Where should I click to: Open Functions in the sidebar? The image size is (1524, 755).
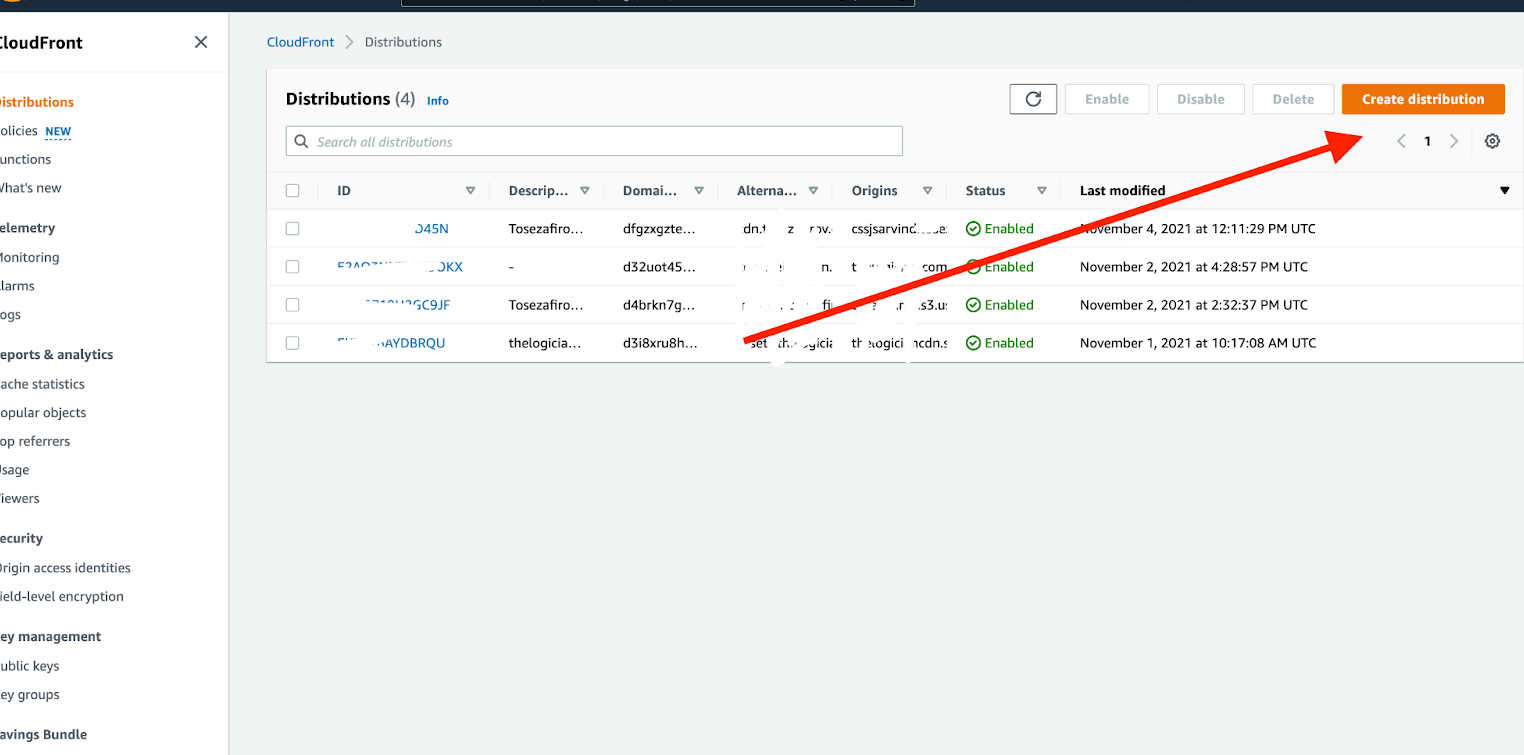(x=25, y=159)
